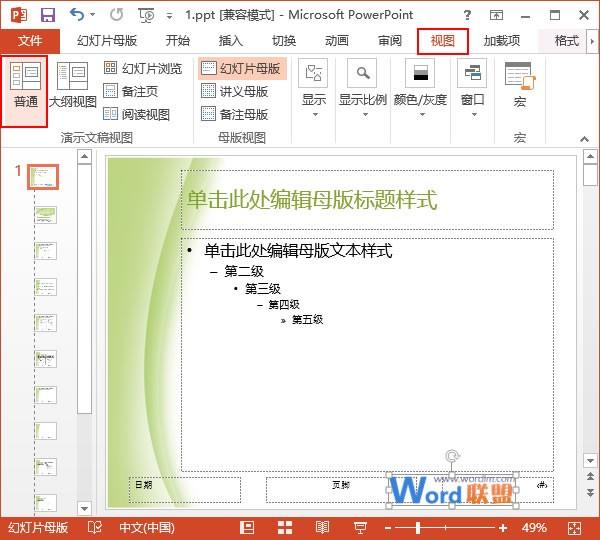Click body text 单击此处编辑母版文本样式
Screen dimensions: 600x540
click(298, 251)
